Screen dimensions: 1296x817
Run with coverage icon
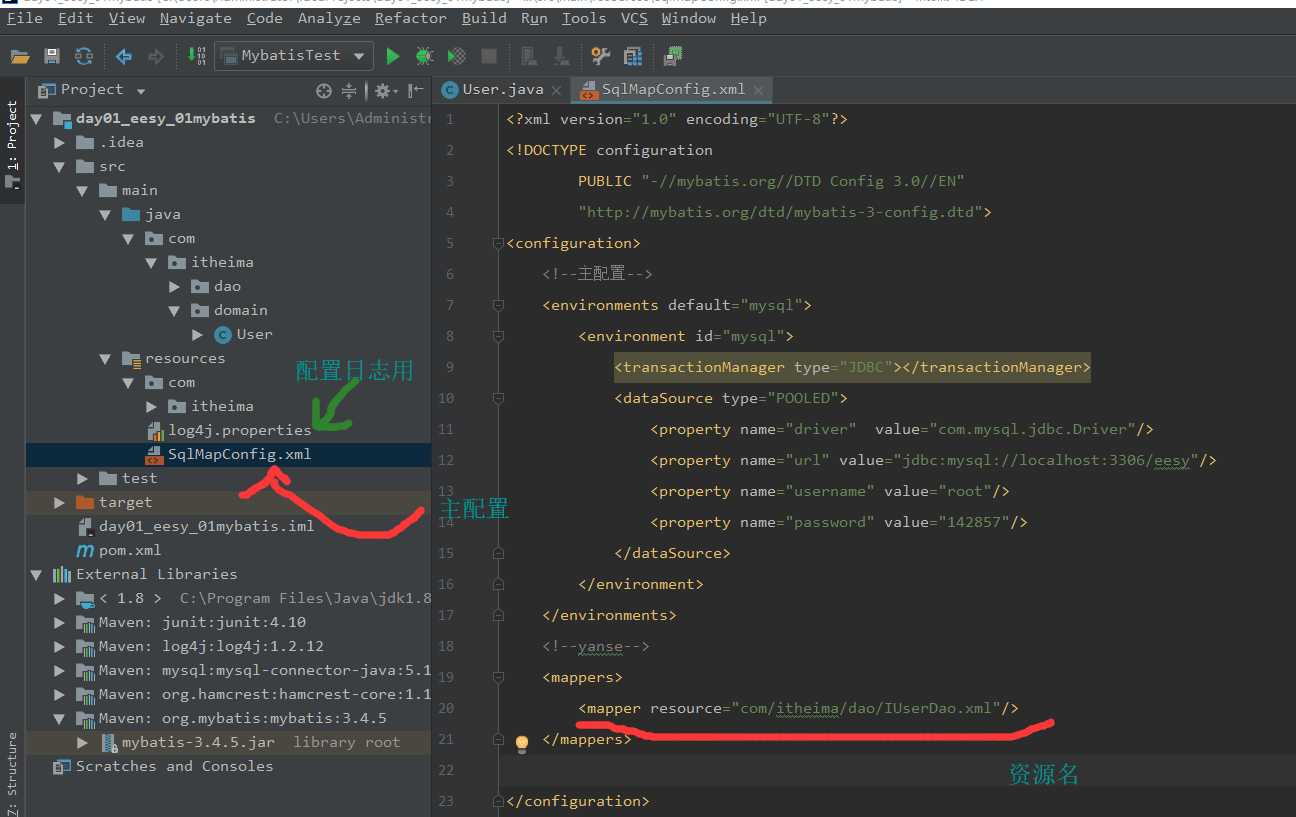[457, 56]
